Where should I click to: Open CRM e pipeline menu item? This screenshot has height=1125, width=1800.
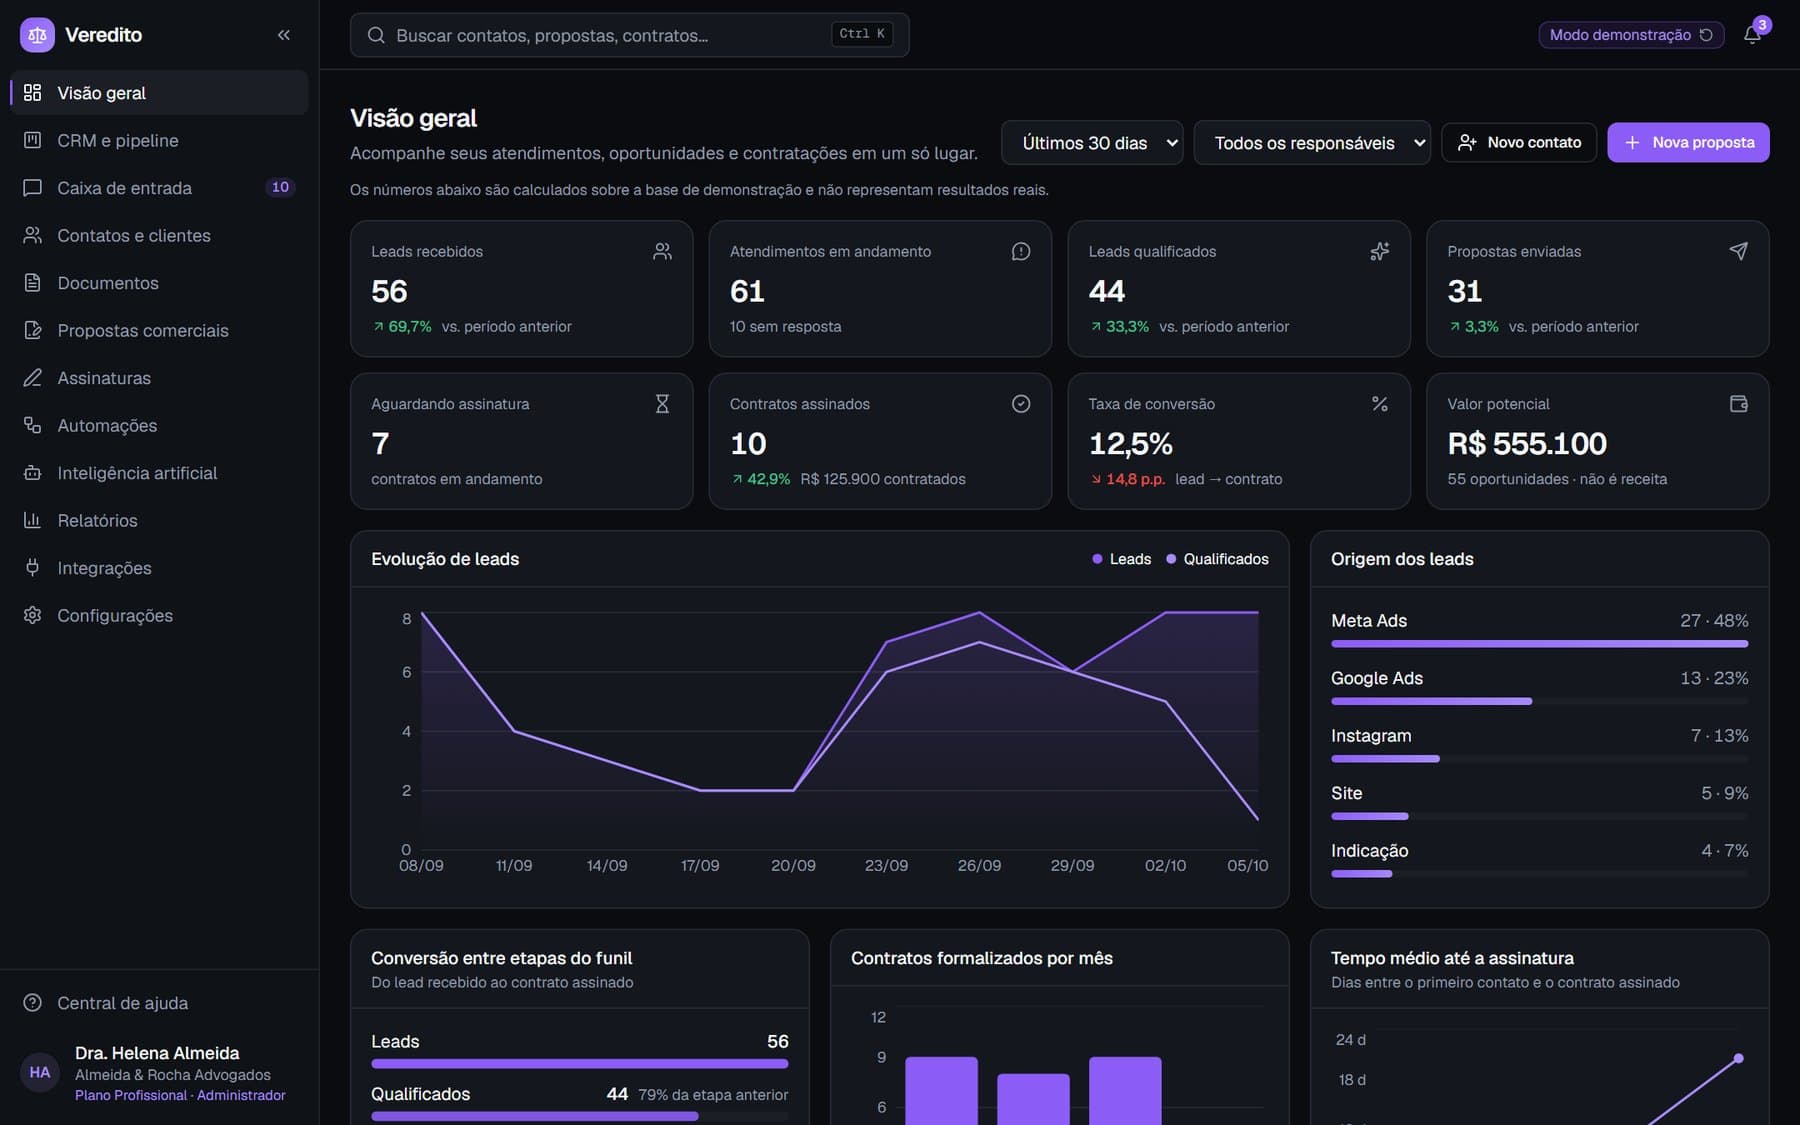tap(159, 141)
